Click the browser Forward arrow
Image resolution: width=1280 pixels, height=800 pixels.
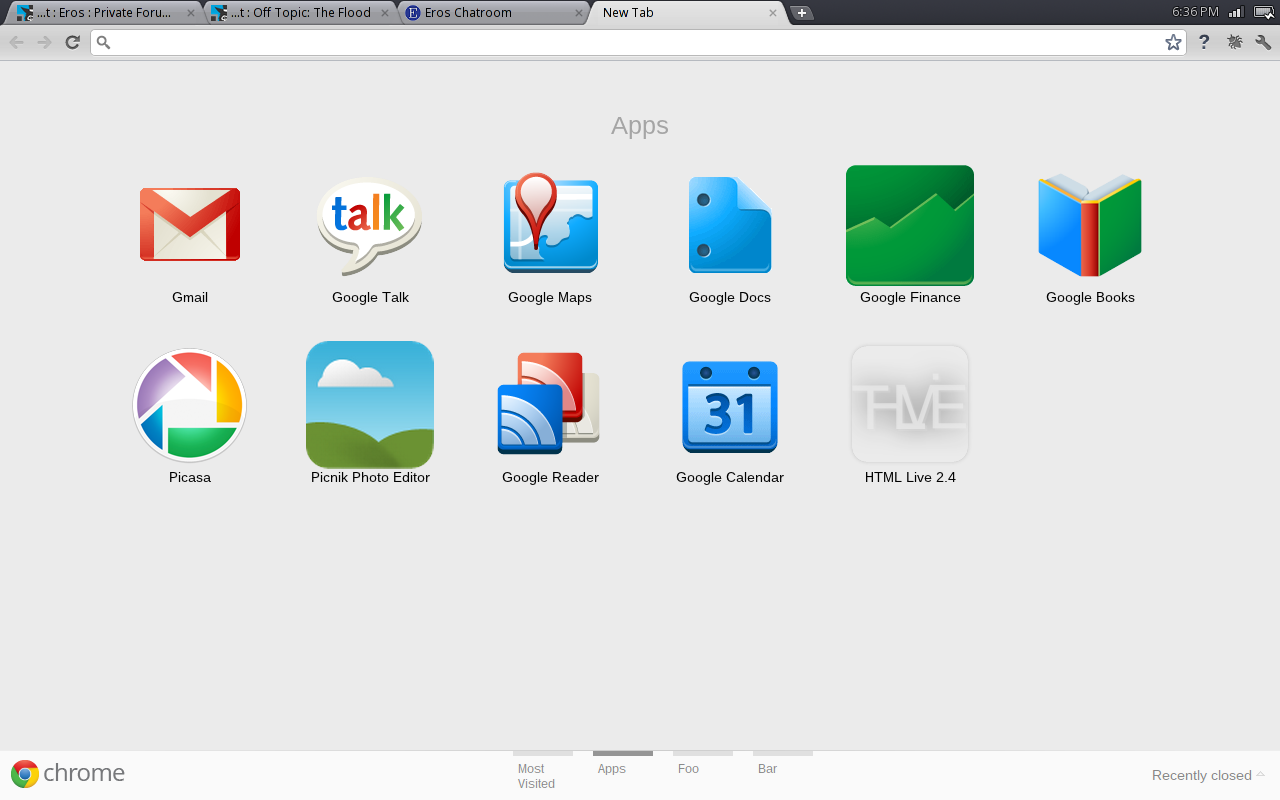44,42
